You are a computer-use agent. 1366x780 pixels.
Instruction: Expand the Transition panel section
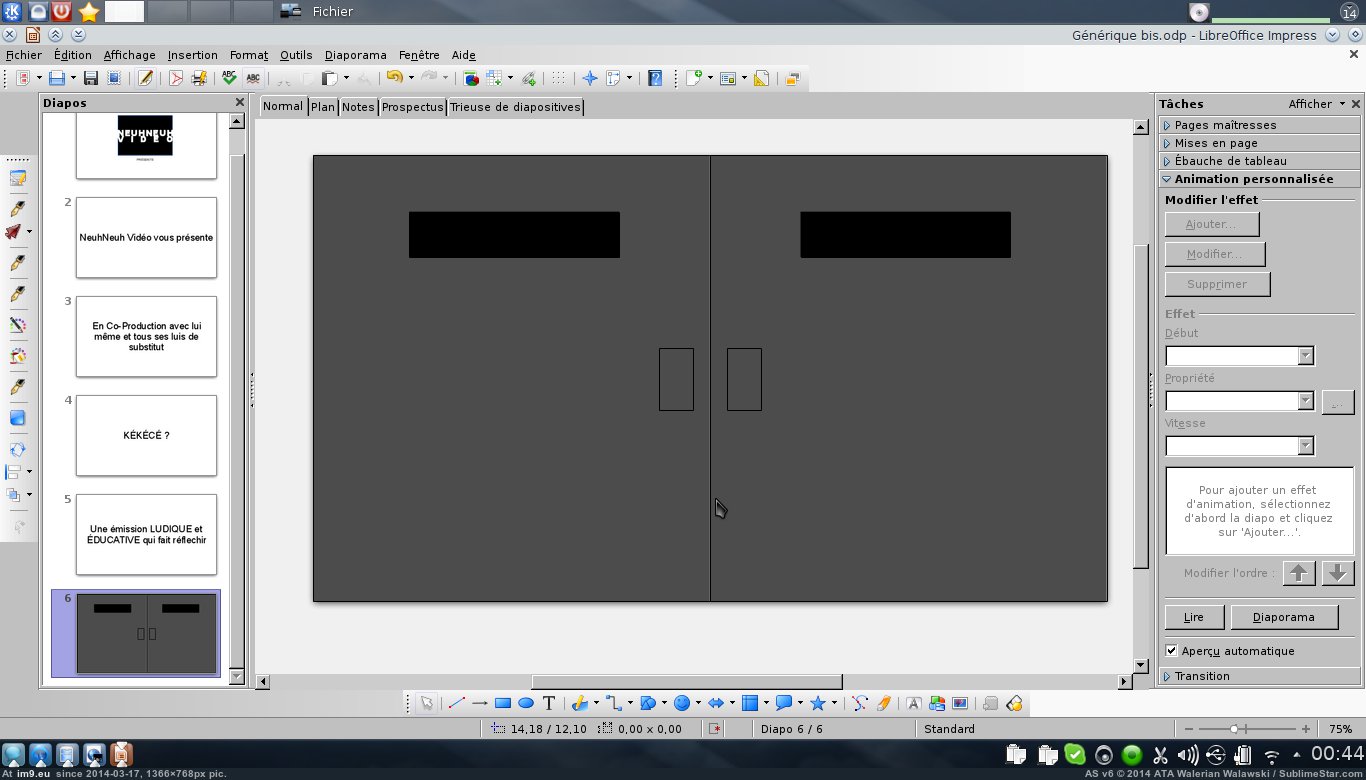pos(1202,676)
